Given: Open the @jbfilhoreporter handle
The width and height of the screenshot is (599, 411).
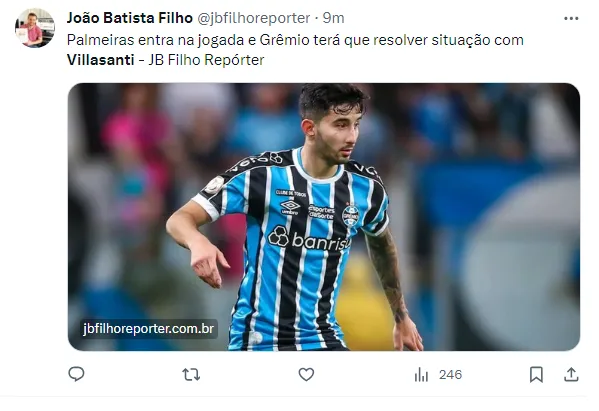Looking at the screenshot, I should (x=253, y=18).
